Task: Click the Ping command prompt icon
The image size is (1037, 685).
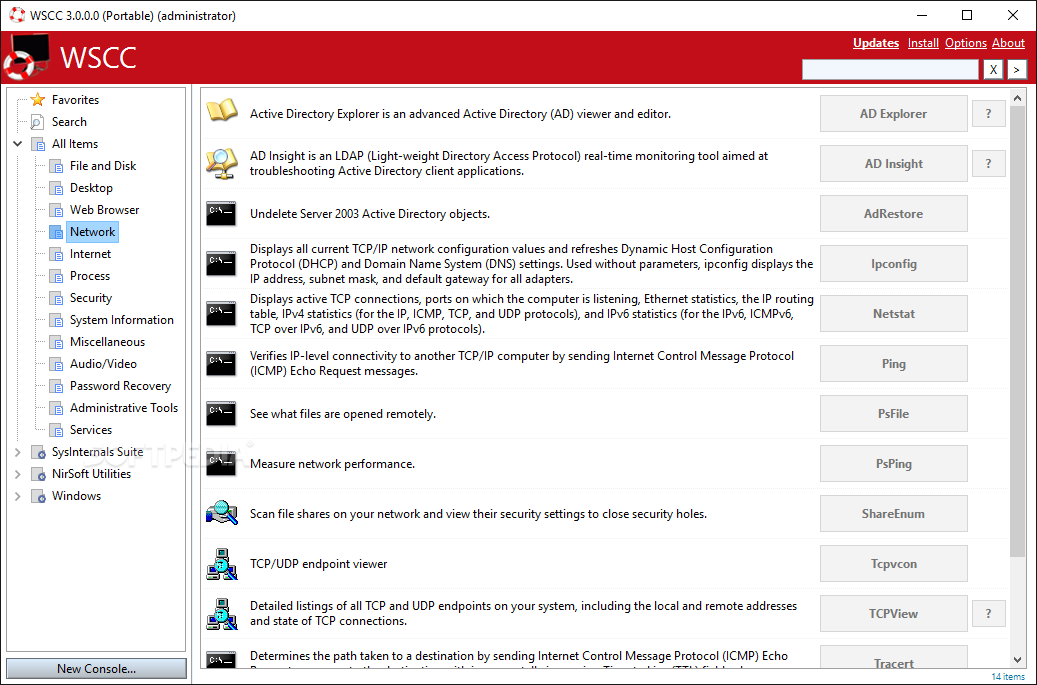Action: [221, 363]
